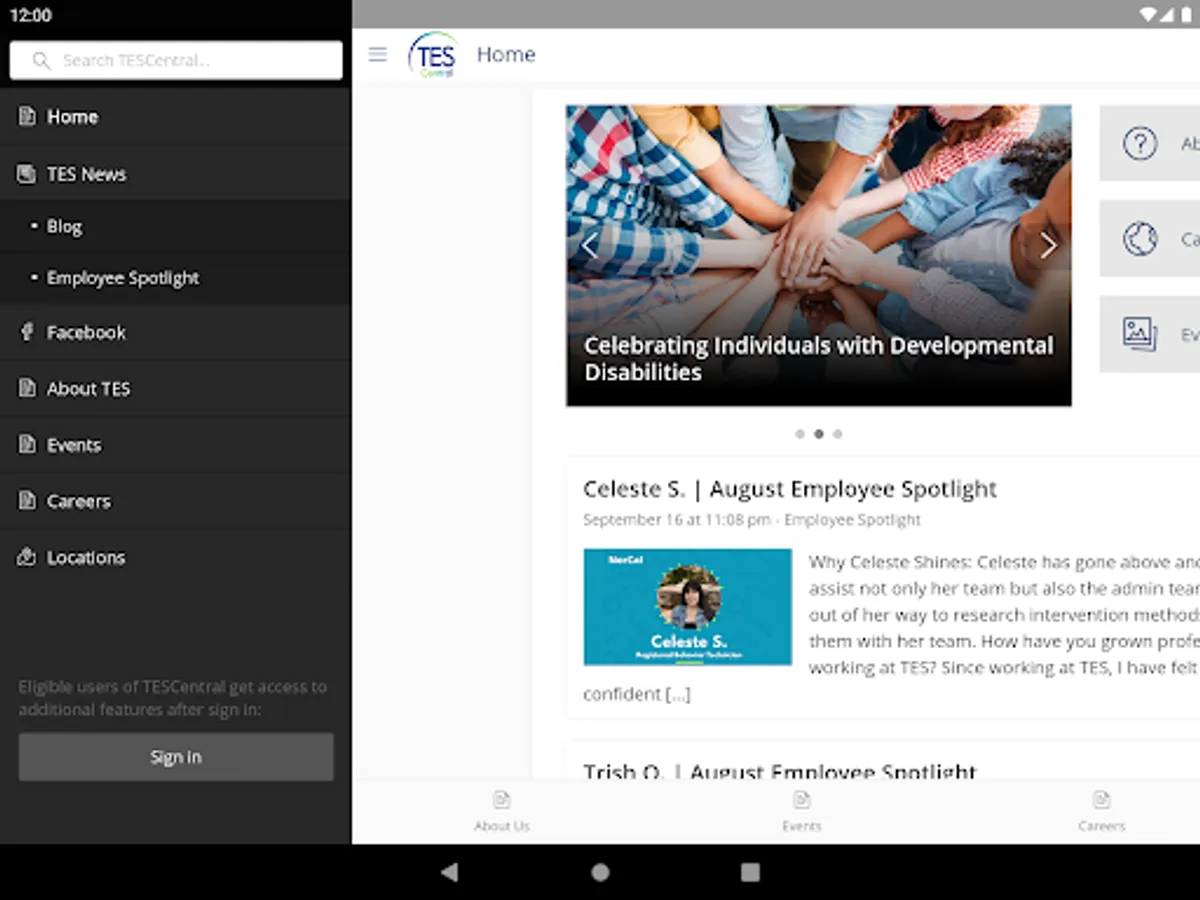
Task: Click the Celebrating Individuals with Developmental Disabilities caption
Action: click(x=818, y=359)
